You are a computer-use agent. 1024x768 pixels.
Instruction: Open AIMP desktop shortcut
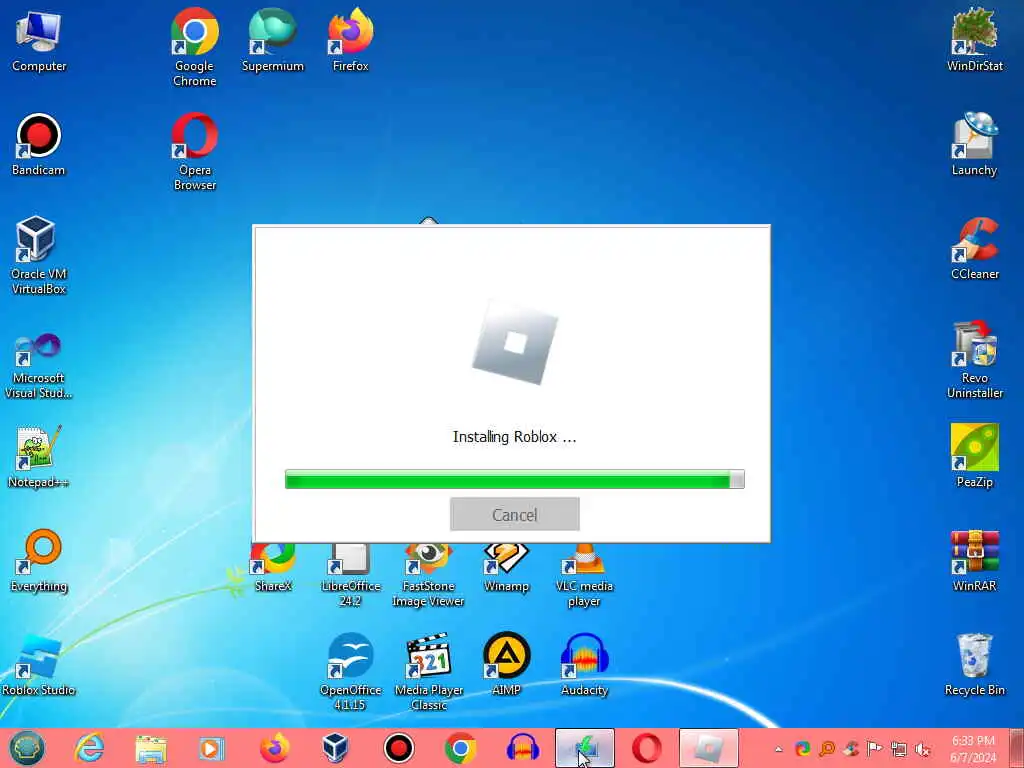click(506, 665)
